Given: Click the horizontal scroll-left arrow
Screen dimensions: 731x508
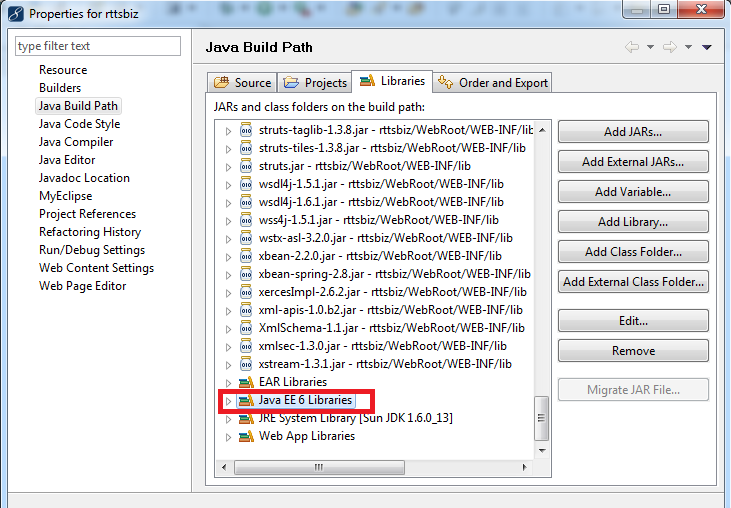Looking at the screenshot, I should click(x=224, y=467).
